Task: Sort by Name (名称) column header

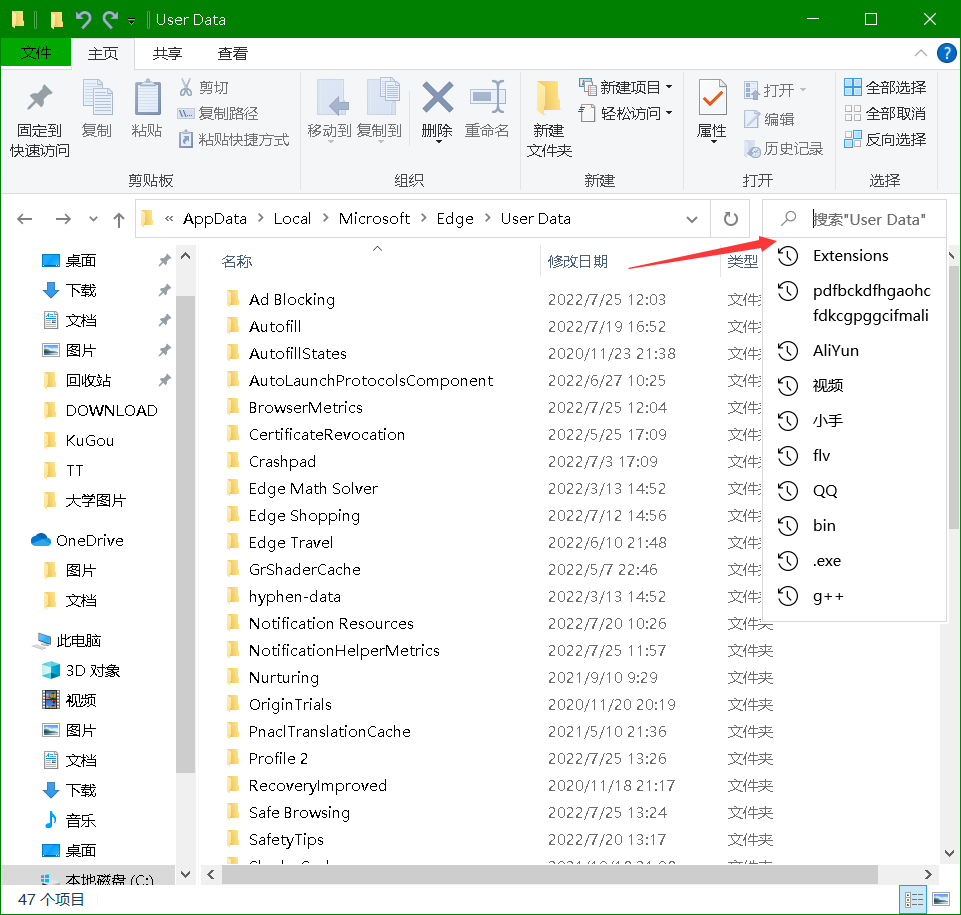Action: (x=237, y=262)
